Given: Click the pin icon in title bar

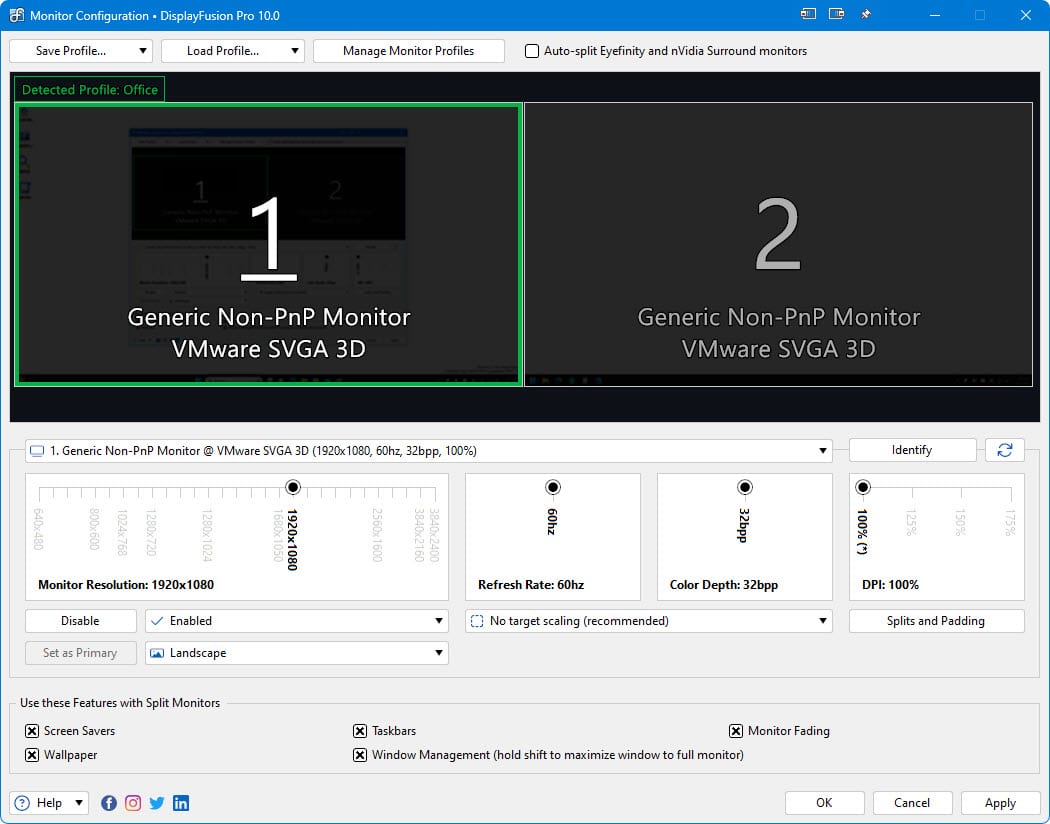Looking at the screenshot, I should [x=865, y=15].
